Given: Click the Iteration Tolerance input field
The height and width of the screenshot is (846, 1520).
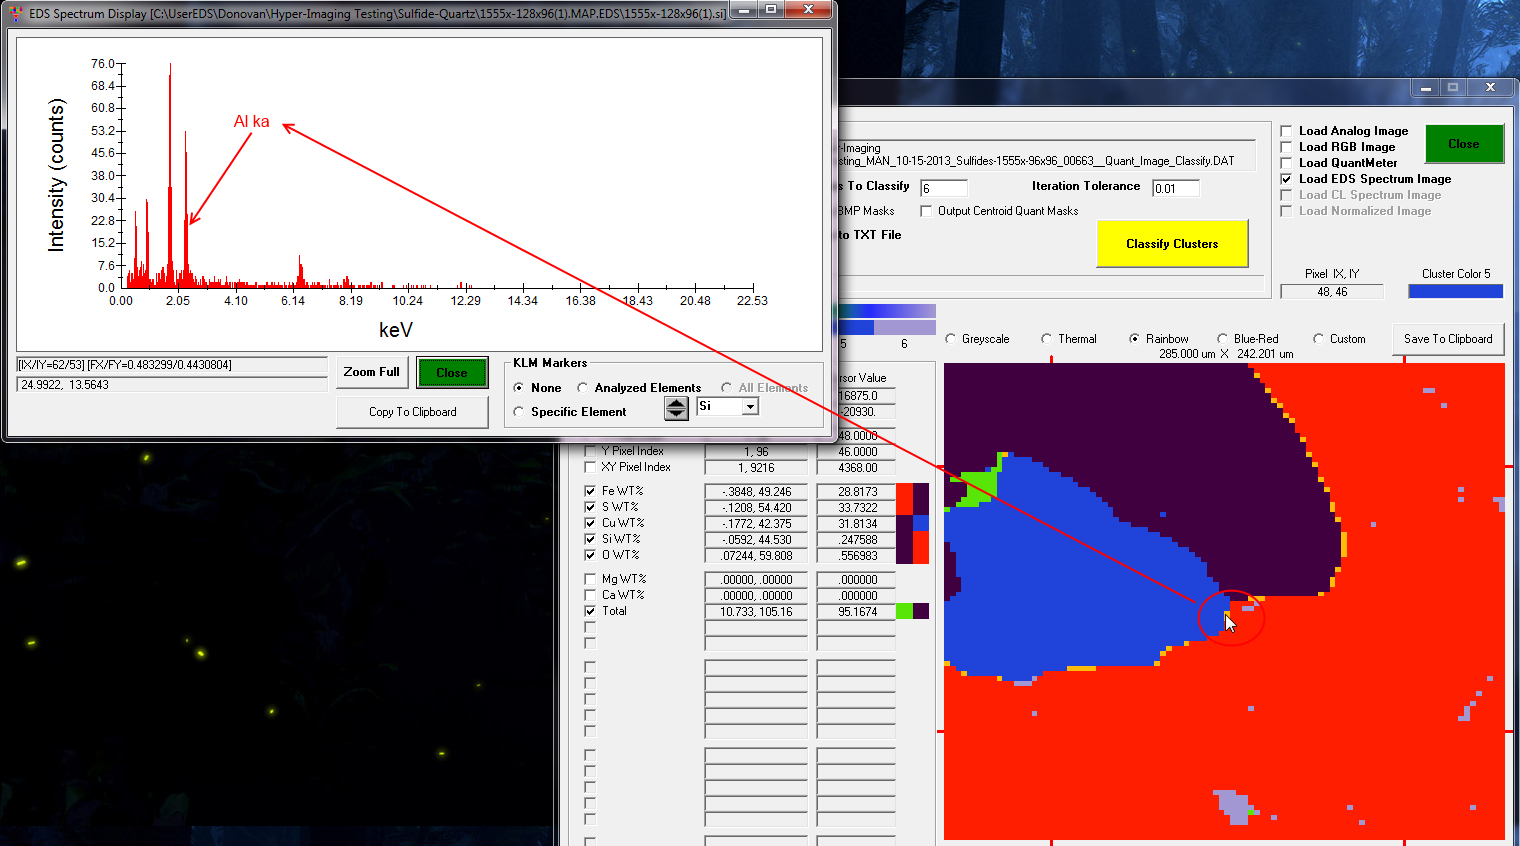Looking at the screenshot, I should [x=1175, y=188].
